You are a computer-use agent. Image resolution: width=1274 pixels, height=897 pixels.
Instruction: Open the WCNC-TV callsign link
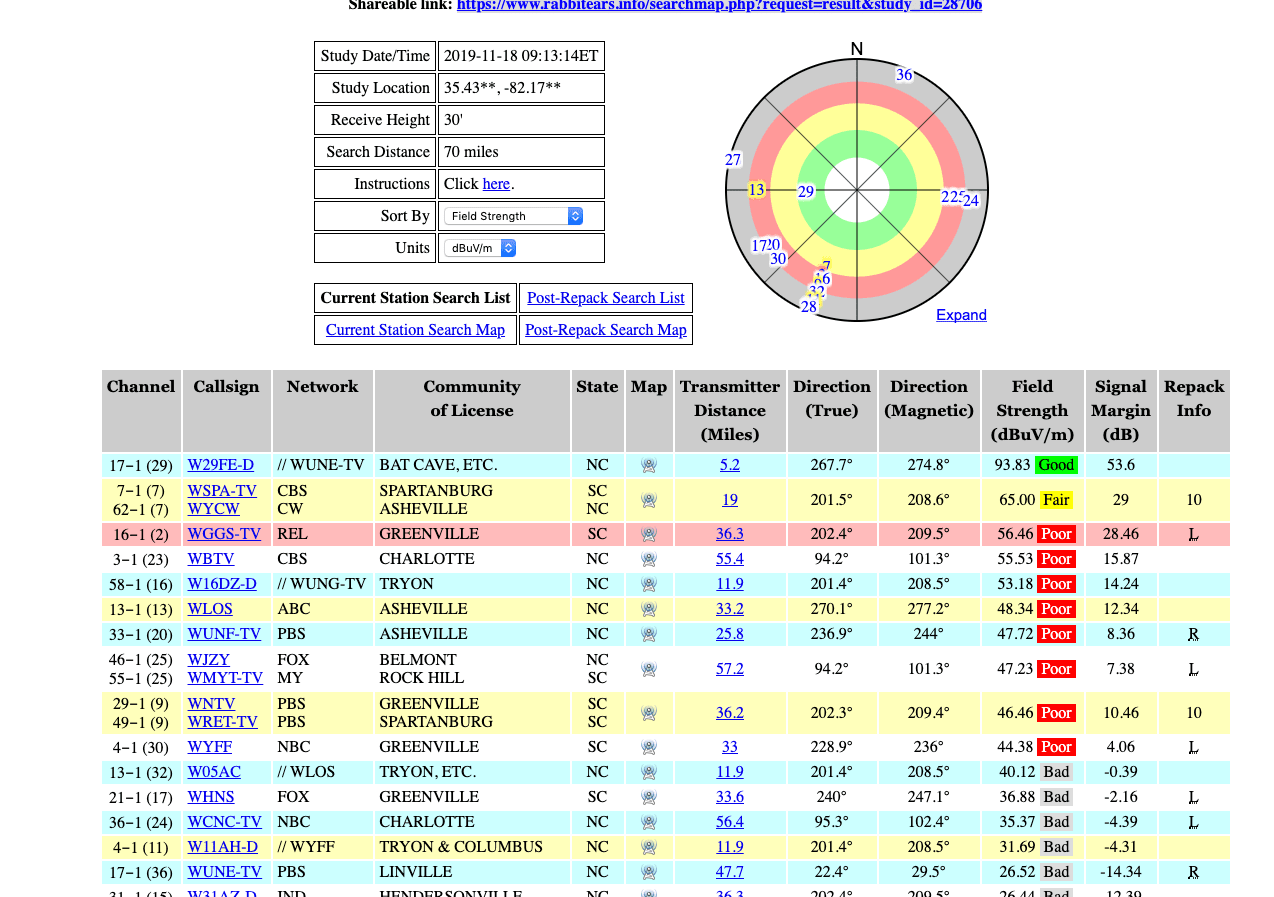[225, 822]
